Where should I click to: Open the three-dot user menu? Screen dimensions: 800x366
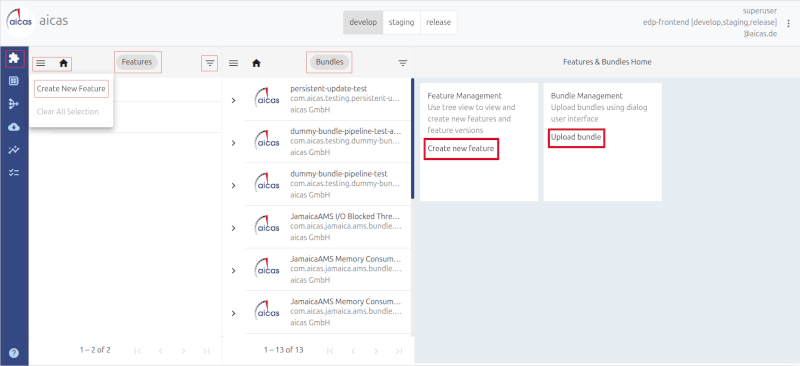(789, 23)
